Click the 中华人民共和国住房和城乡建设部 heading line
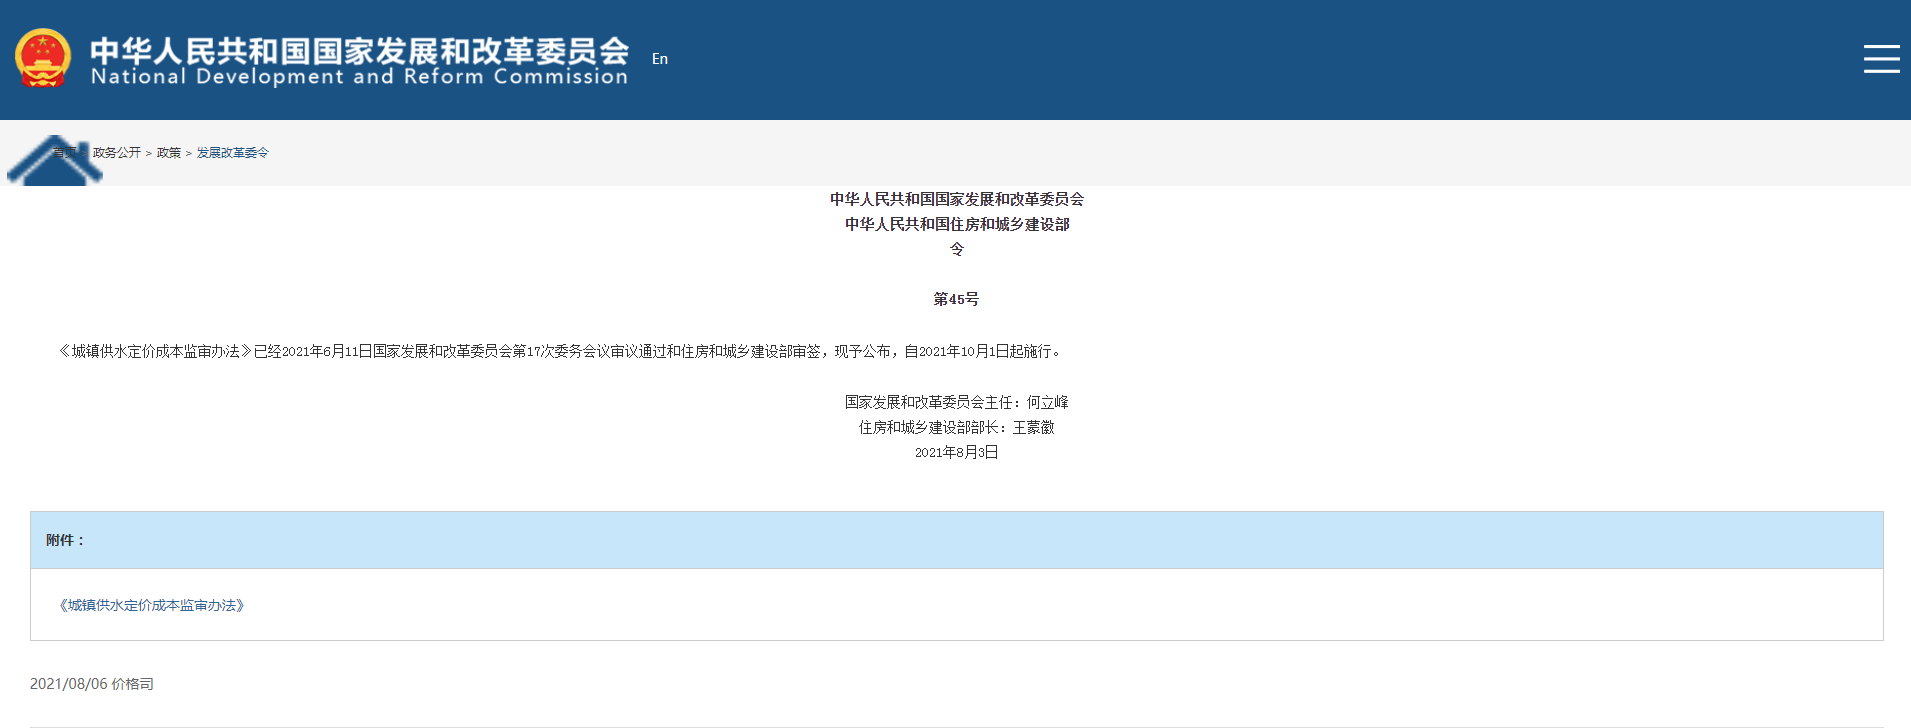The image size is (1911, 728). pos(956,224)
